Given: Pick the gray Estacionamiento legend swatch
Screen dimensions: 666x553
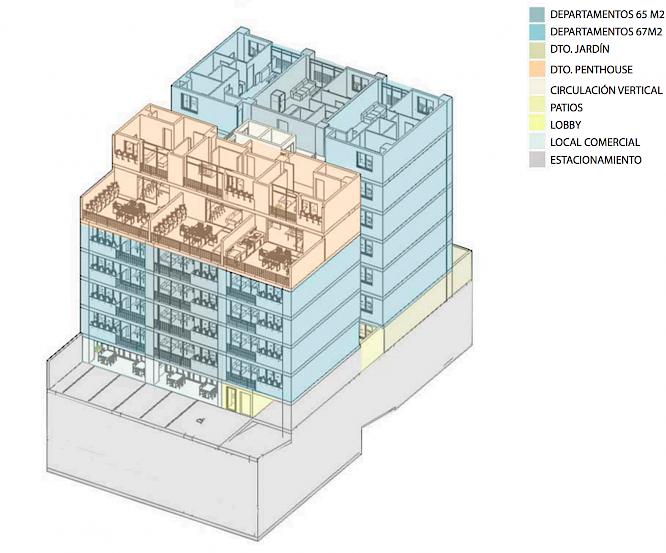Looking at the screenshot, I should click(x=537, y=160).
